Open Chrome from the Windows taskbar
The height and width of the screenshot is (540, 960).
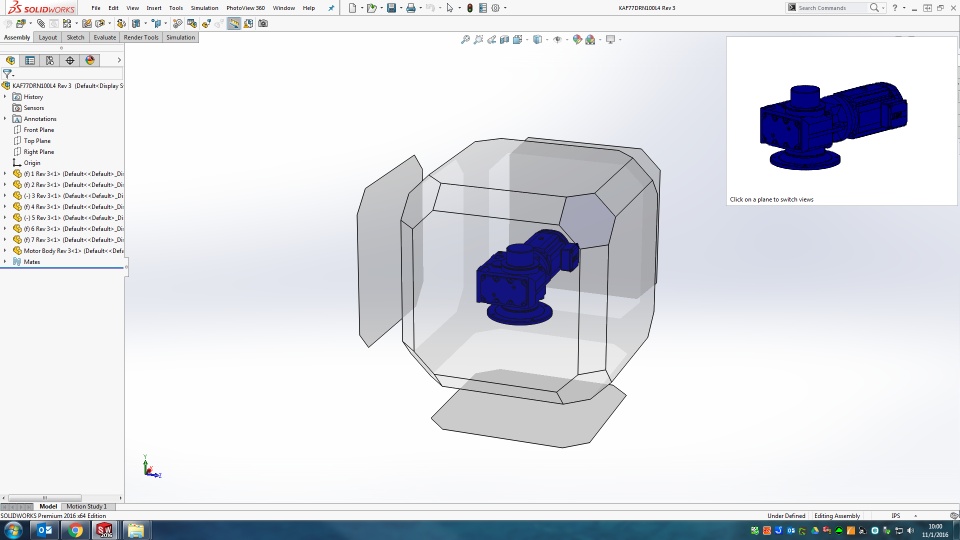[x=75, y=530]
